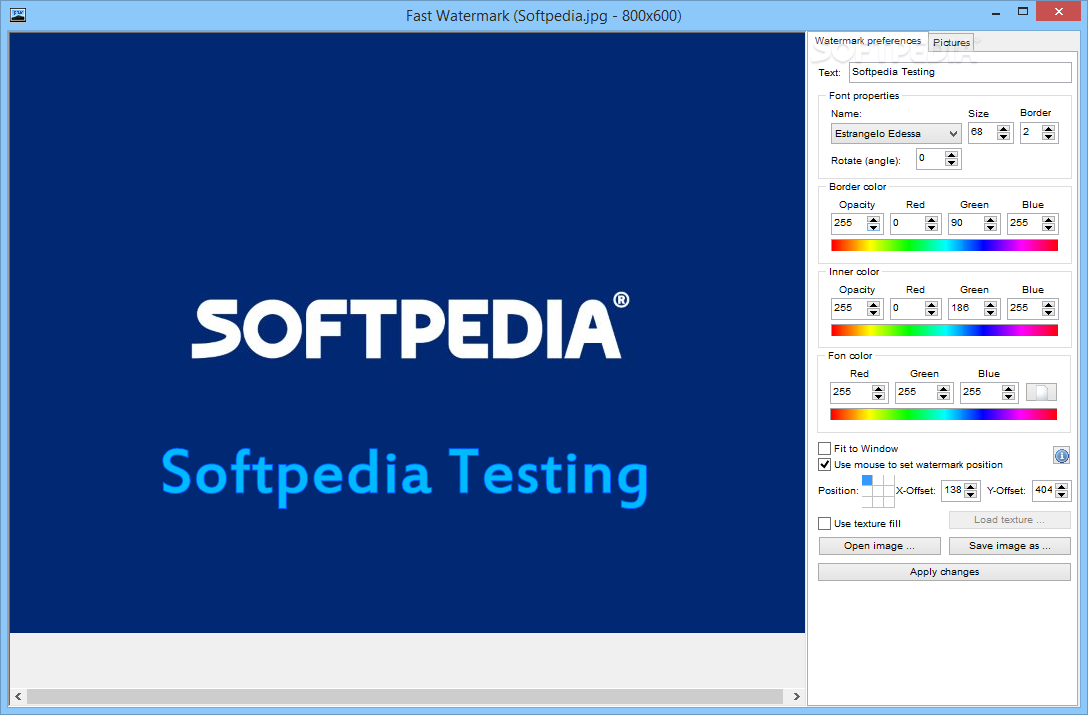Decrease font Size with down arrow
This screenshot has height=715, width=1088.
[x=1003, y=137]
